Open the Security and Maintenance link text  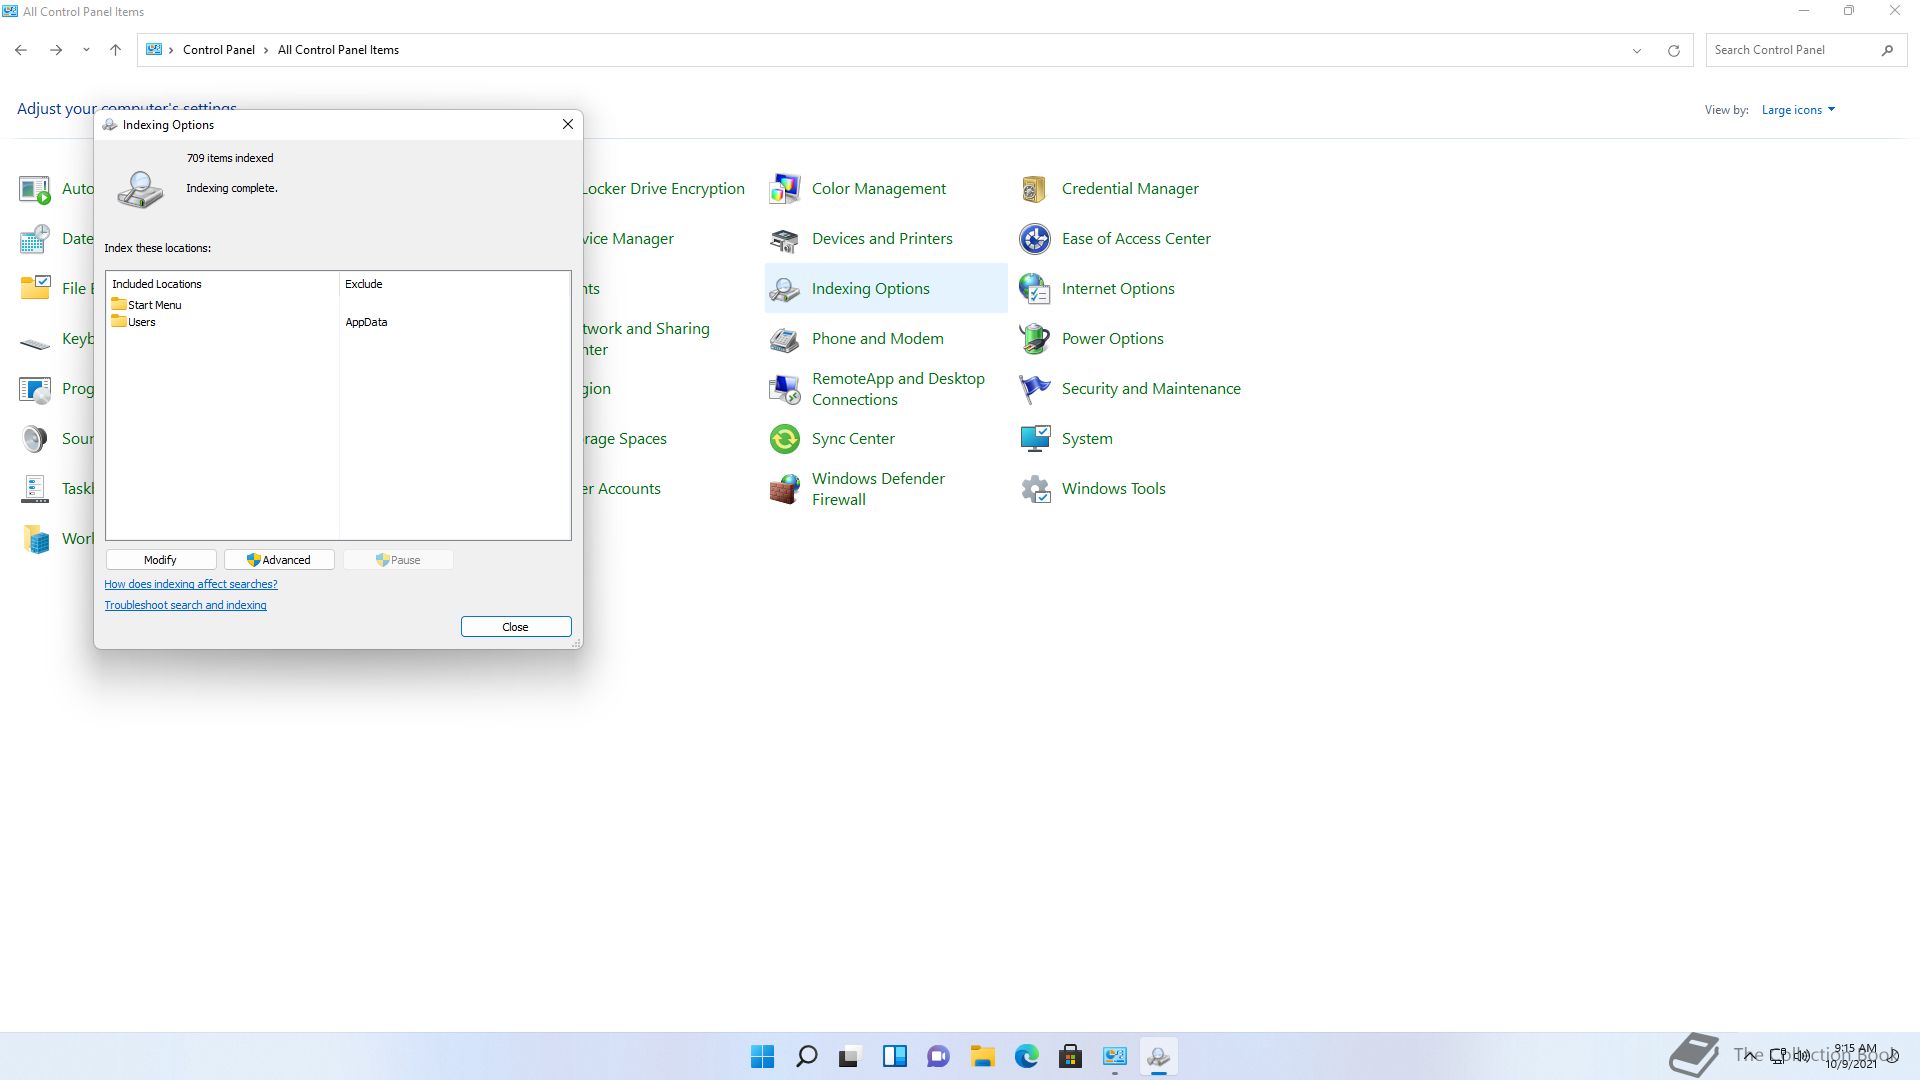(1151, 389)
